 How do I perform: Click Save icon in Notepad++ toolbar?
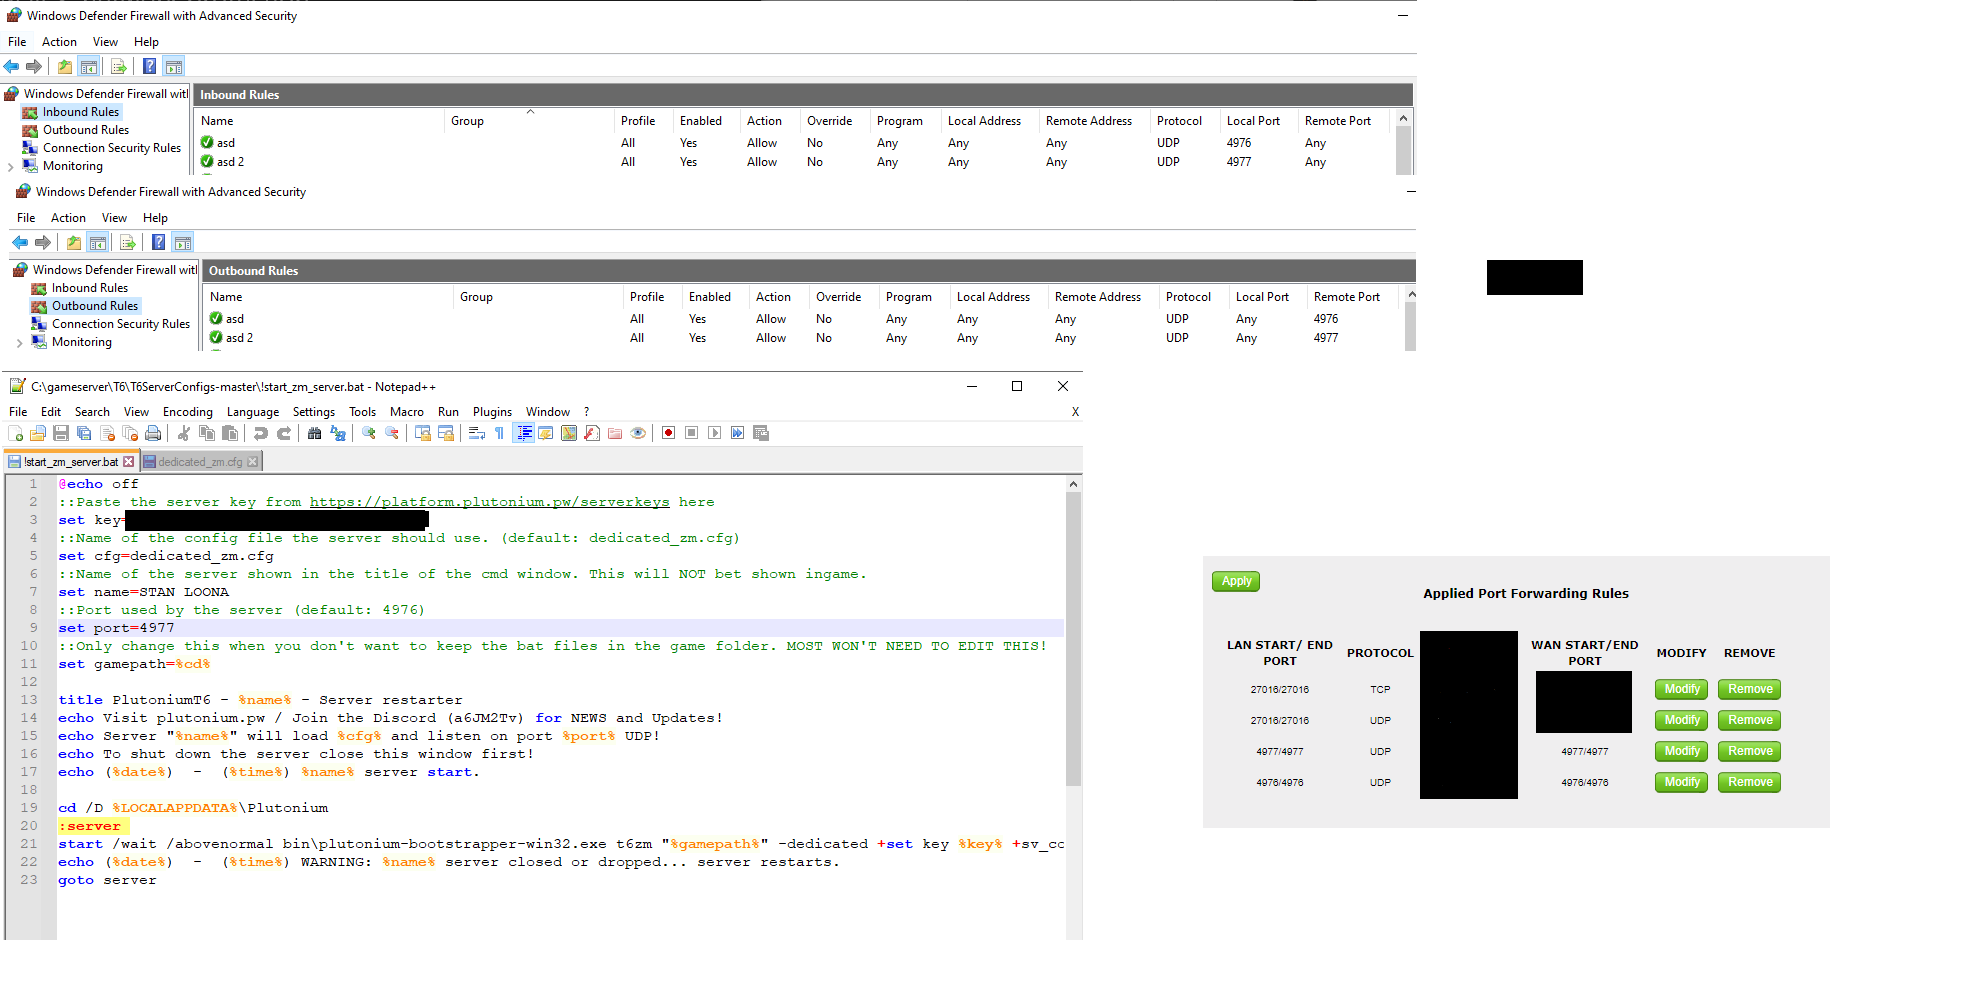pyautogui.click(x=61, y=433)
